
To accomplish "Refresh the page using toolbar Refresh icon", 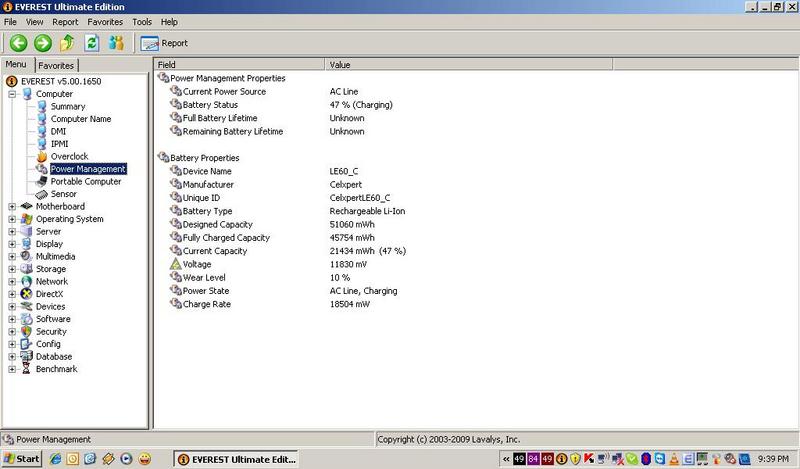I will [92, 43].
